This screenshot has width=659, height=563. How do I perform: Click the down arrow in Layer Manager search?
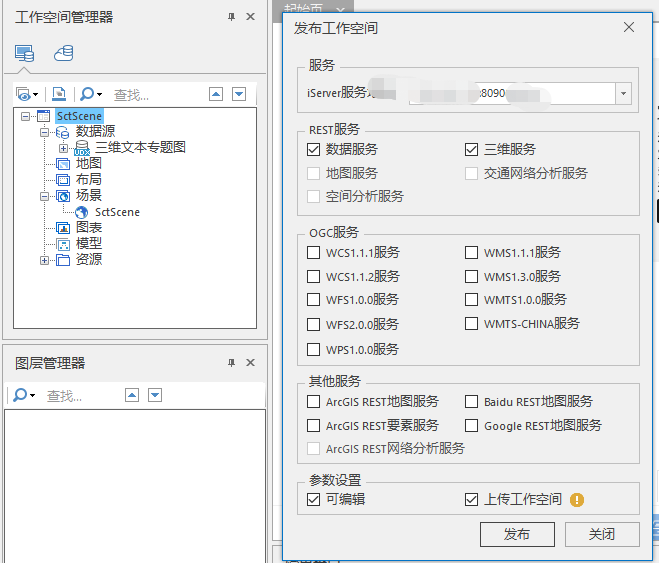click(x=155, y=395)
